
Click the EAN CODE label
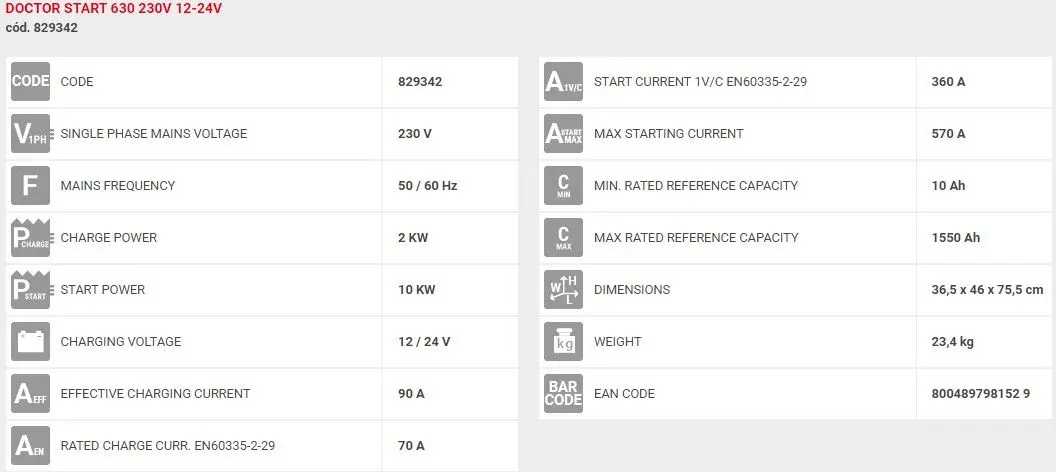pos(624,393)
